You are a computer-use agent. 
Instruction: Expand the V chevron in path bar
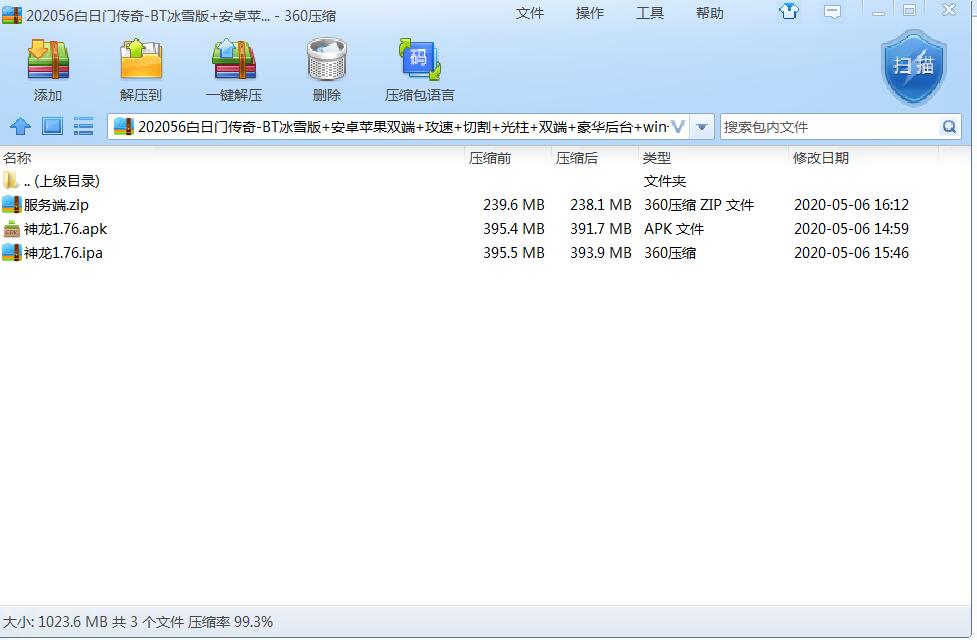coord(678,127)
